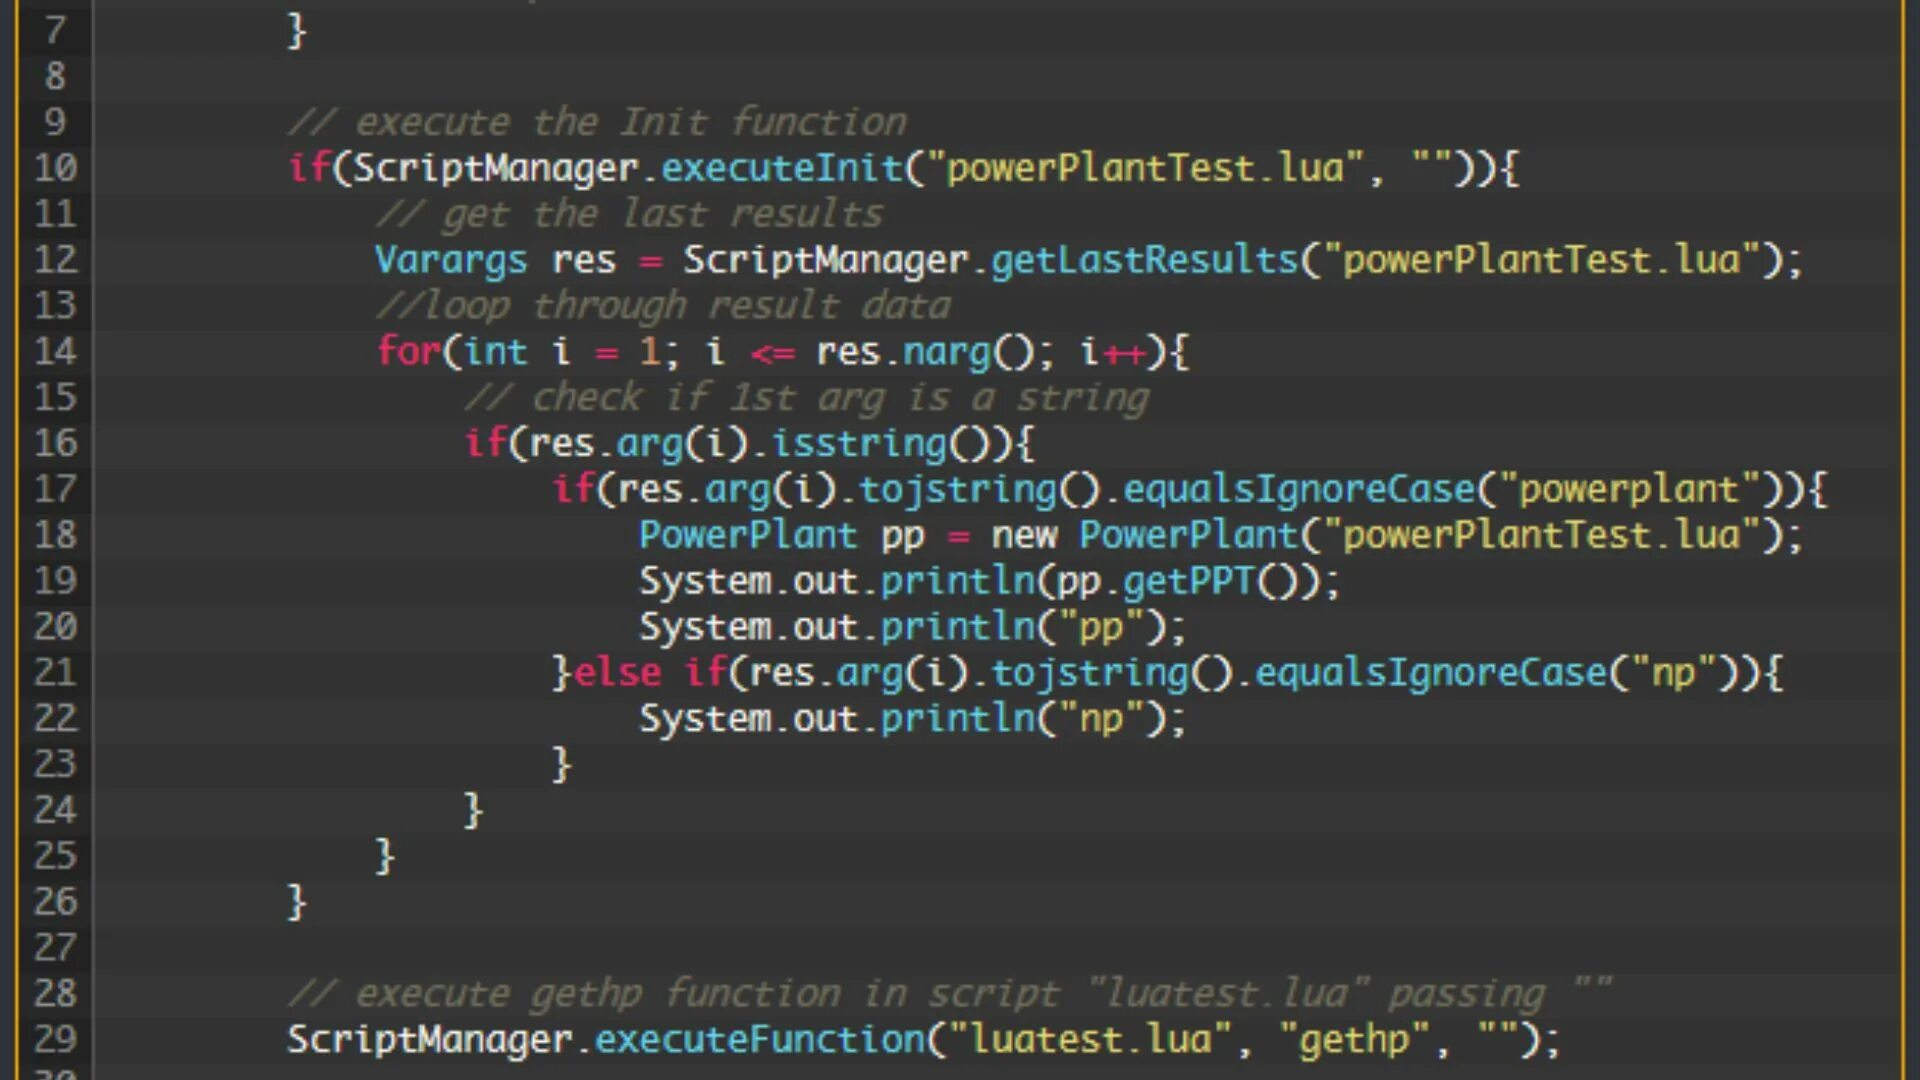Place cursor on executeInit method name

click(781, 168)
